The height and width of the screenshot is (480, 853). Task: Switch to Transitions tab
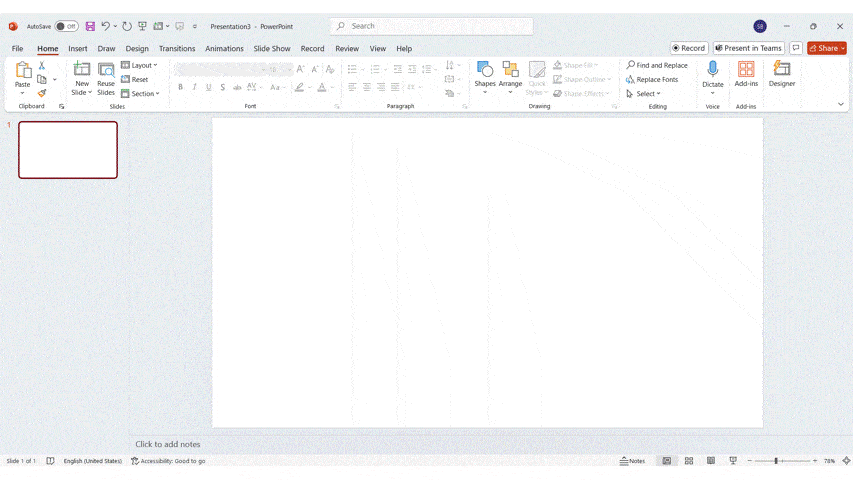pos(177,48)
